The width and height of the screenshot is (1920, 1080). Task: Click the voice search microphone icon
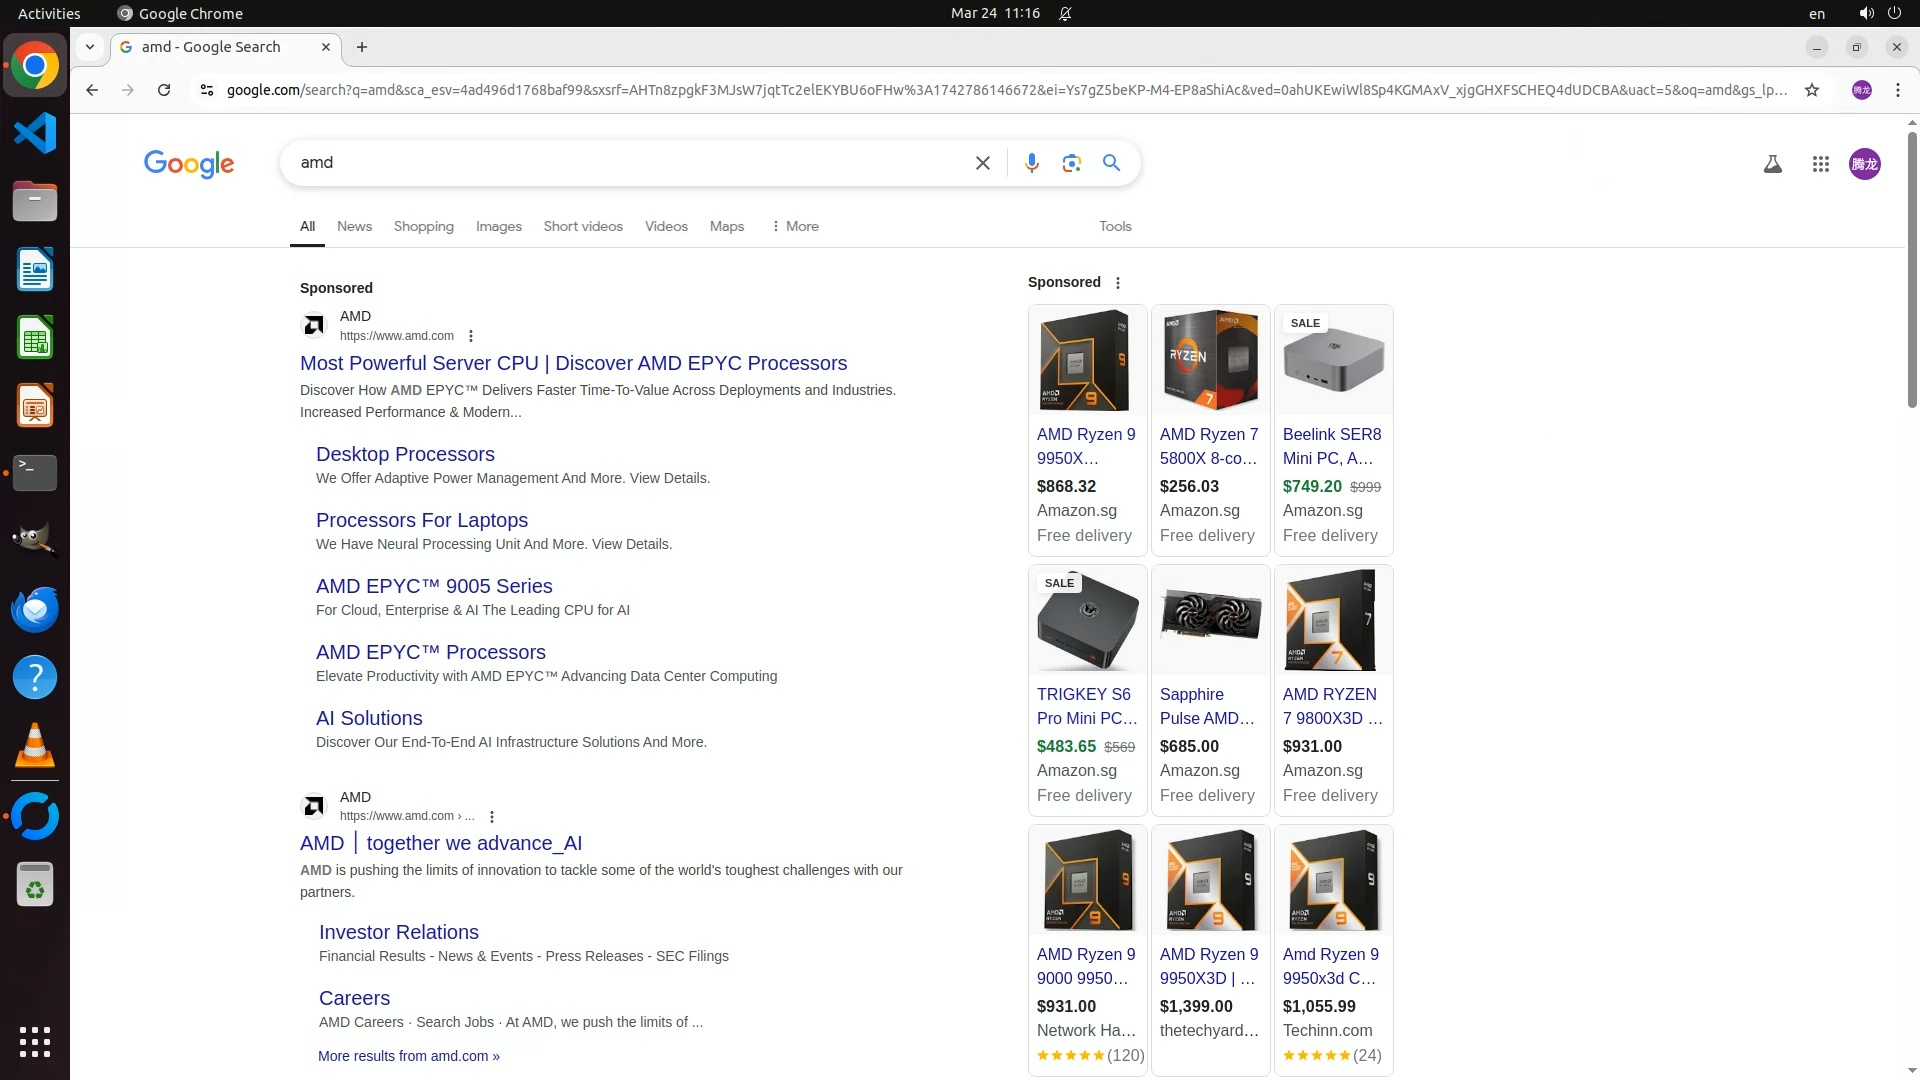point(1031,163)
